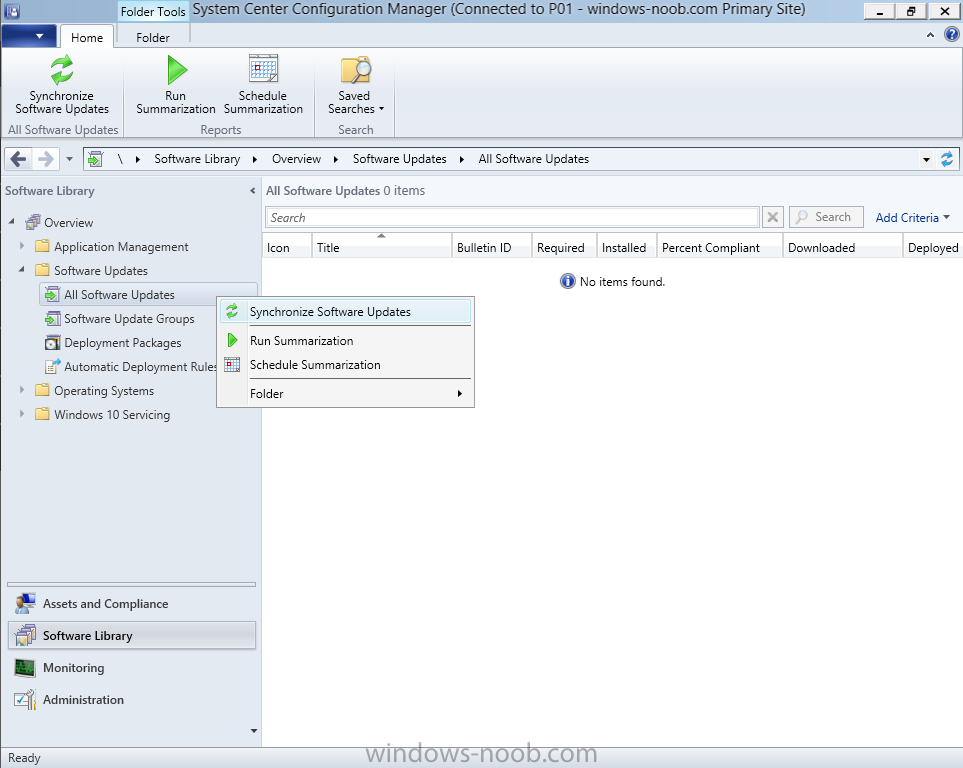Sort by the Installed column header
The image size is (963, 768).
pyautogui.click(x=626, y=247)
